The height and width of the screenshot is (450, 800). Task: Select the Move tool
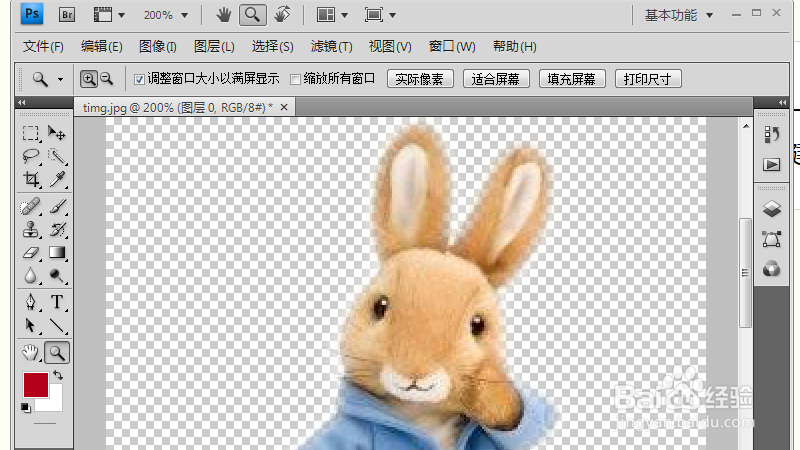pyautogui.click(x=57, y=133)
